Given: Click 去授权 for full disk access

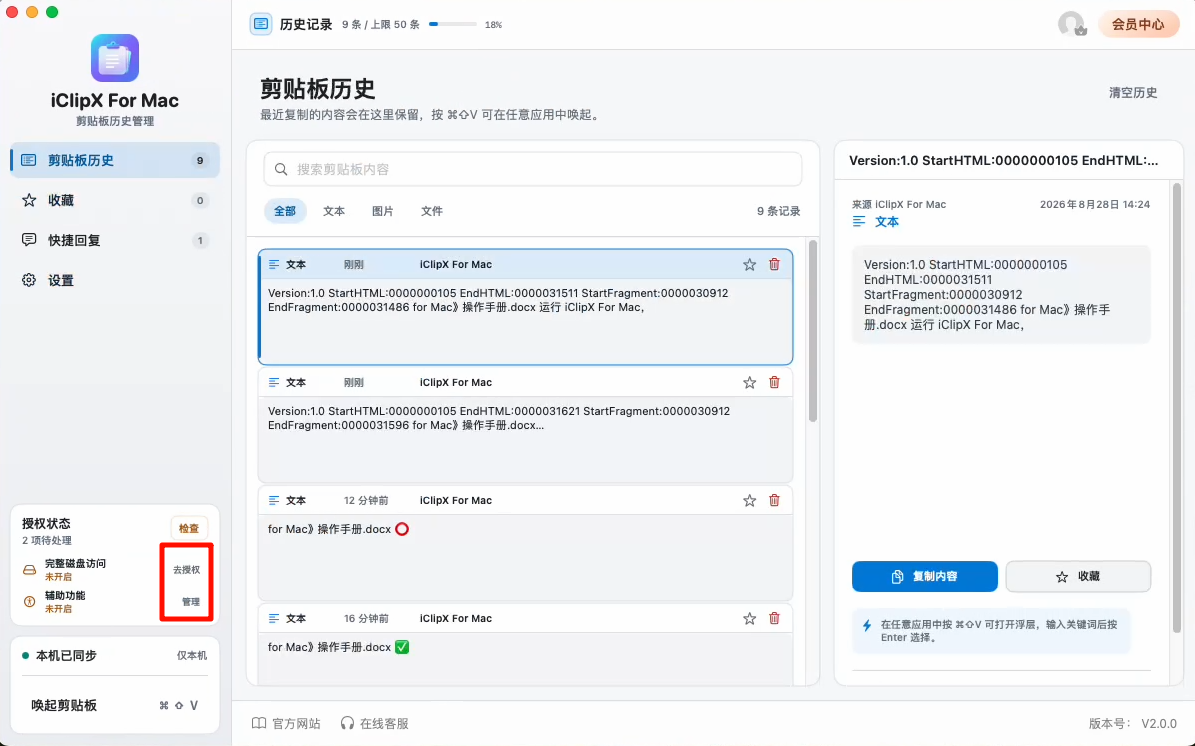Looking at the screenshot, I should click(x=187, y=569).
